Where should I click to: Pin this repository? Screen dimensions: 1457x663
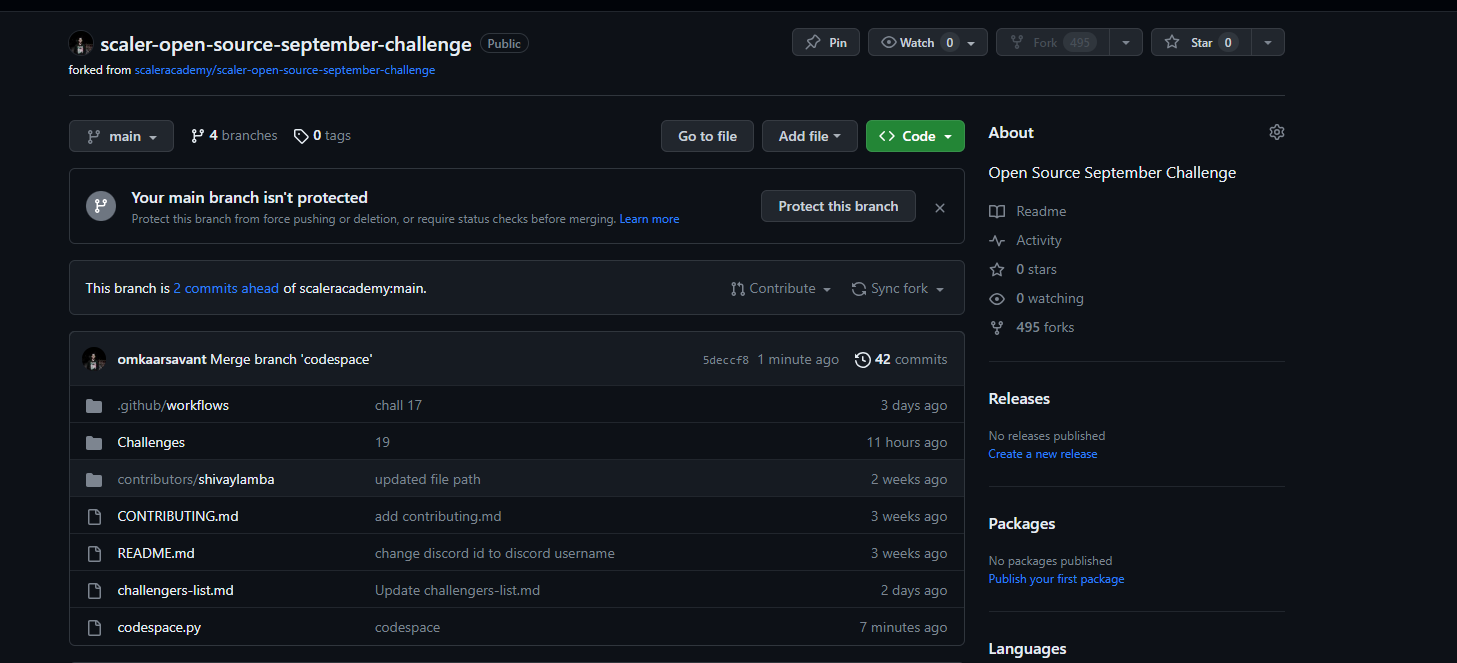[x=825, y=42]
